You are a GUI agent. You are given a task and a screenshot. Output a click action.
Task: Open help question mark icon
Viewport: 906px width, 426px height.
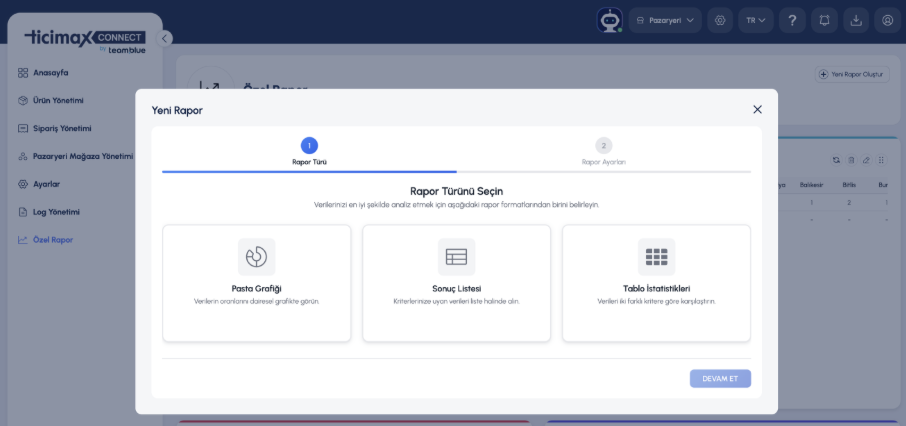pyautogui.click(x=792, y=20)
